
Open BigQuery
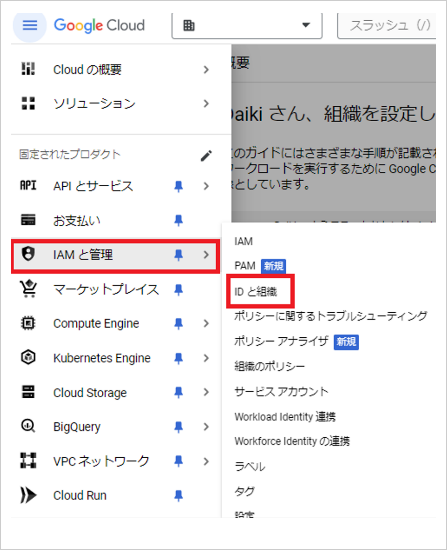coord(77,427)
